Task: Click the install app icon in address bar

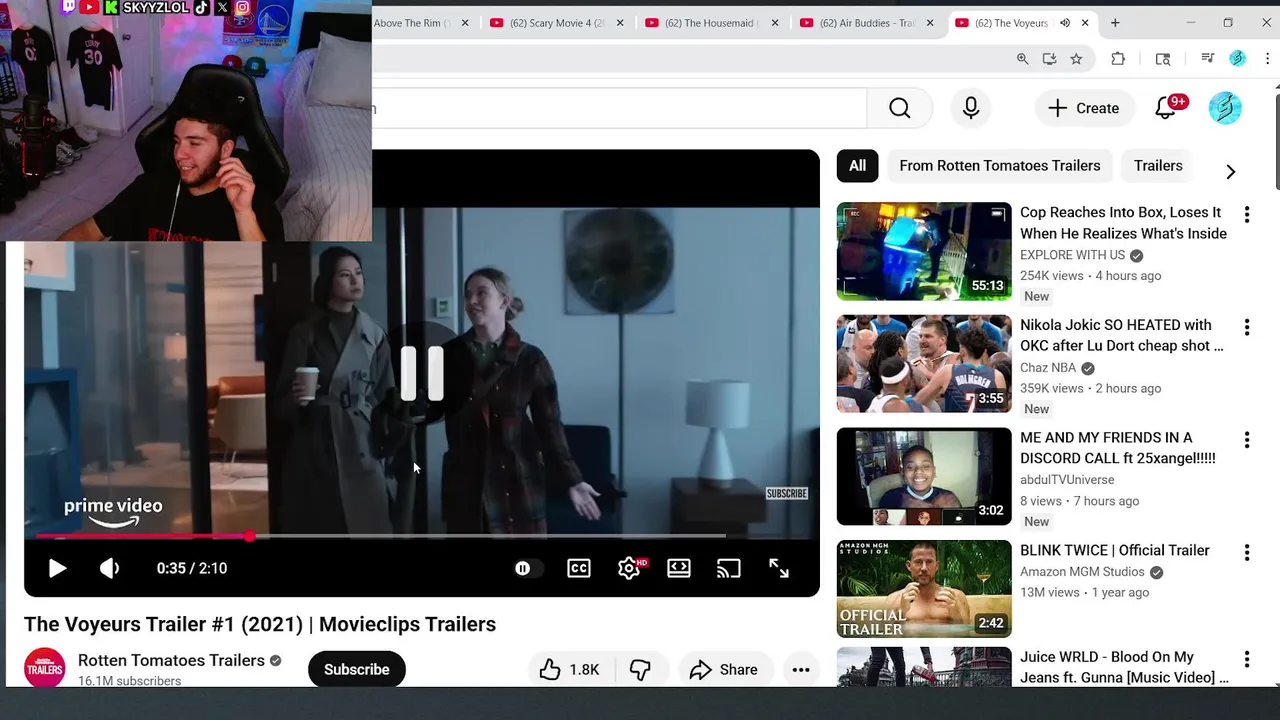Action: (1049, 59)
